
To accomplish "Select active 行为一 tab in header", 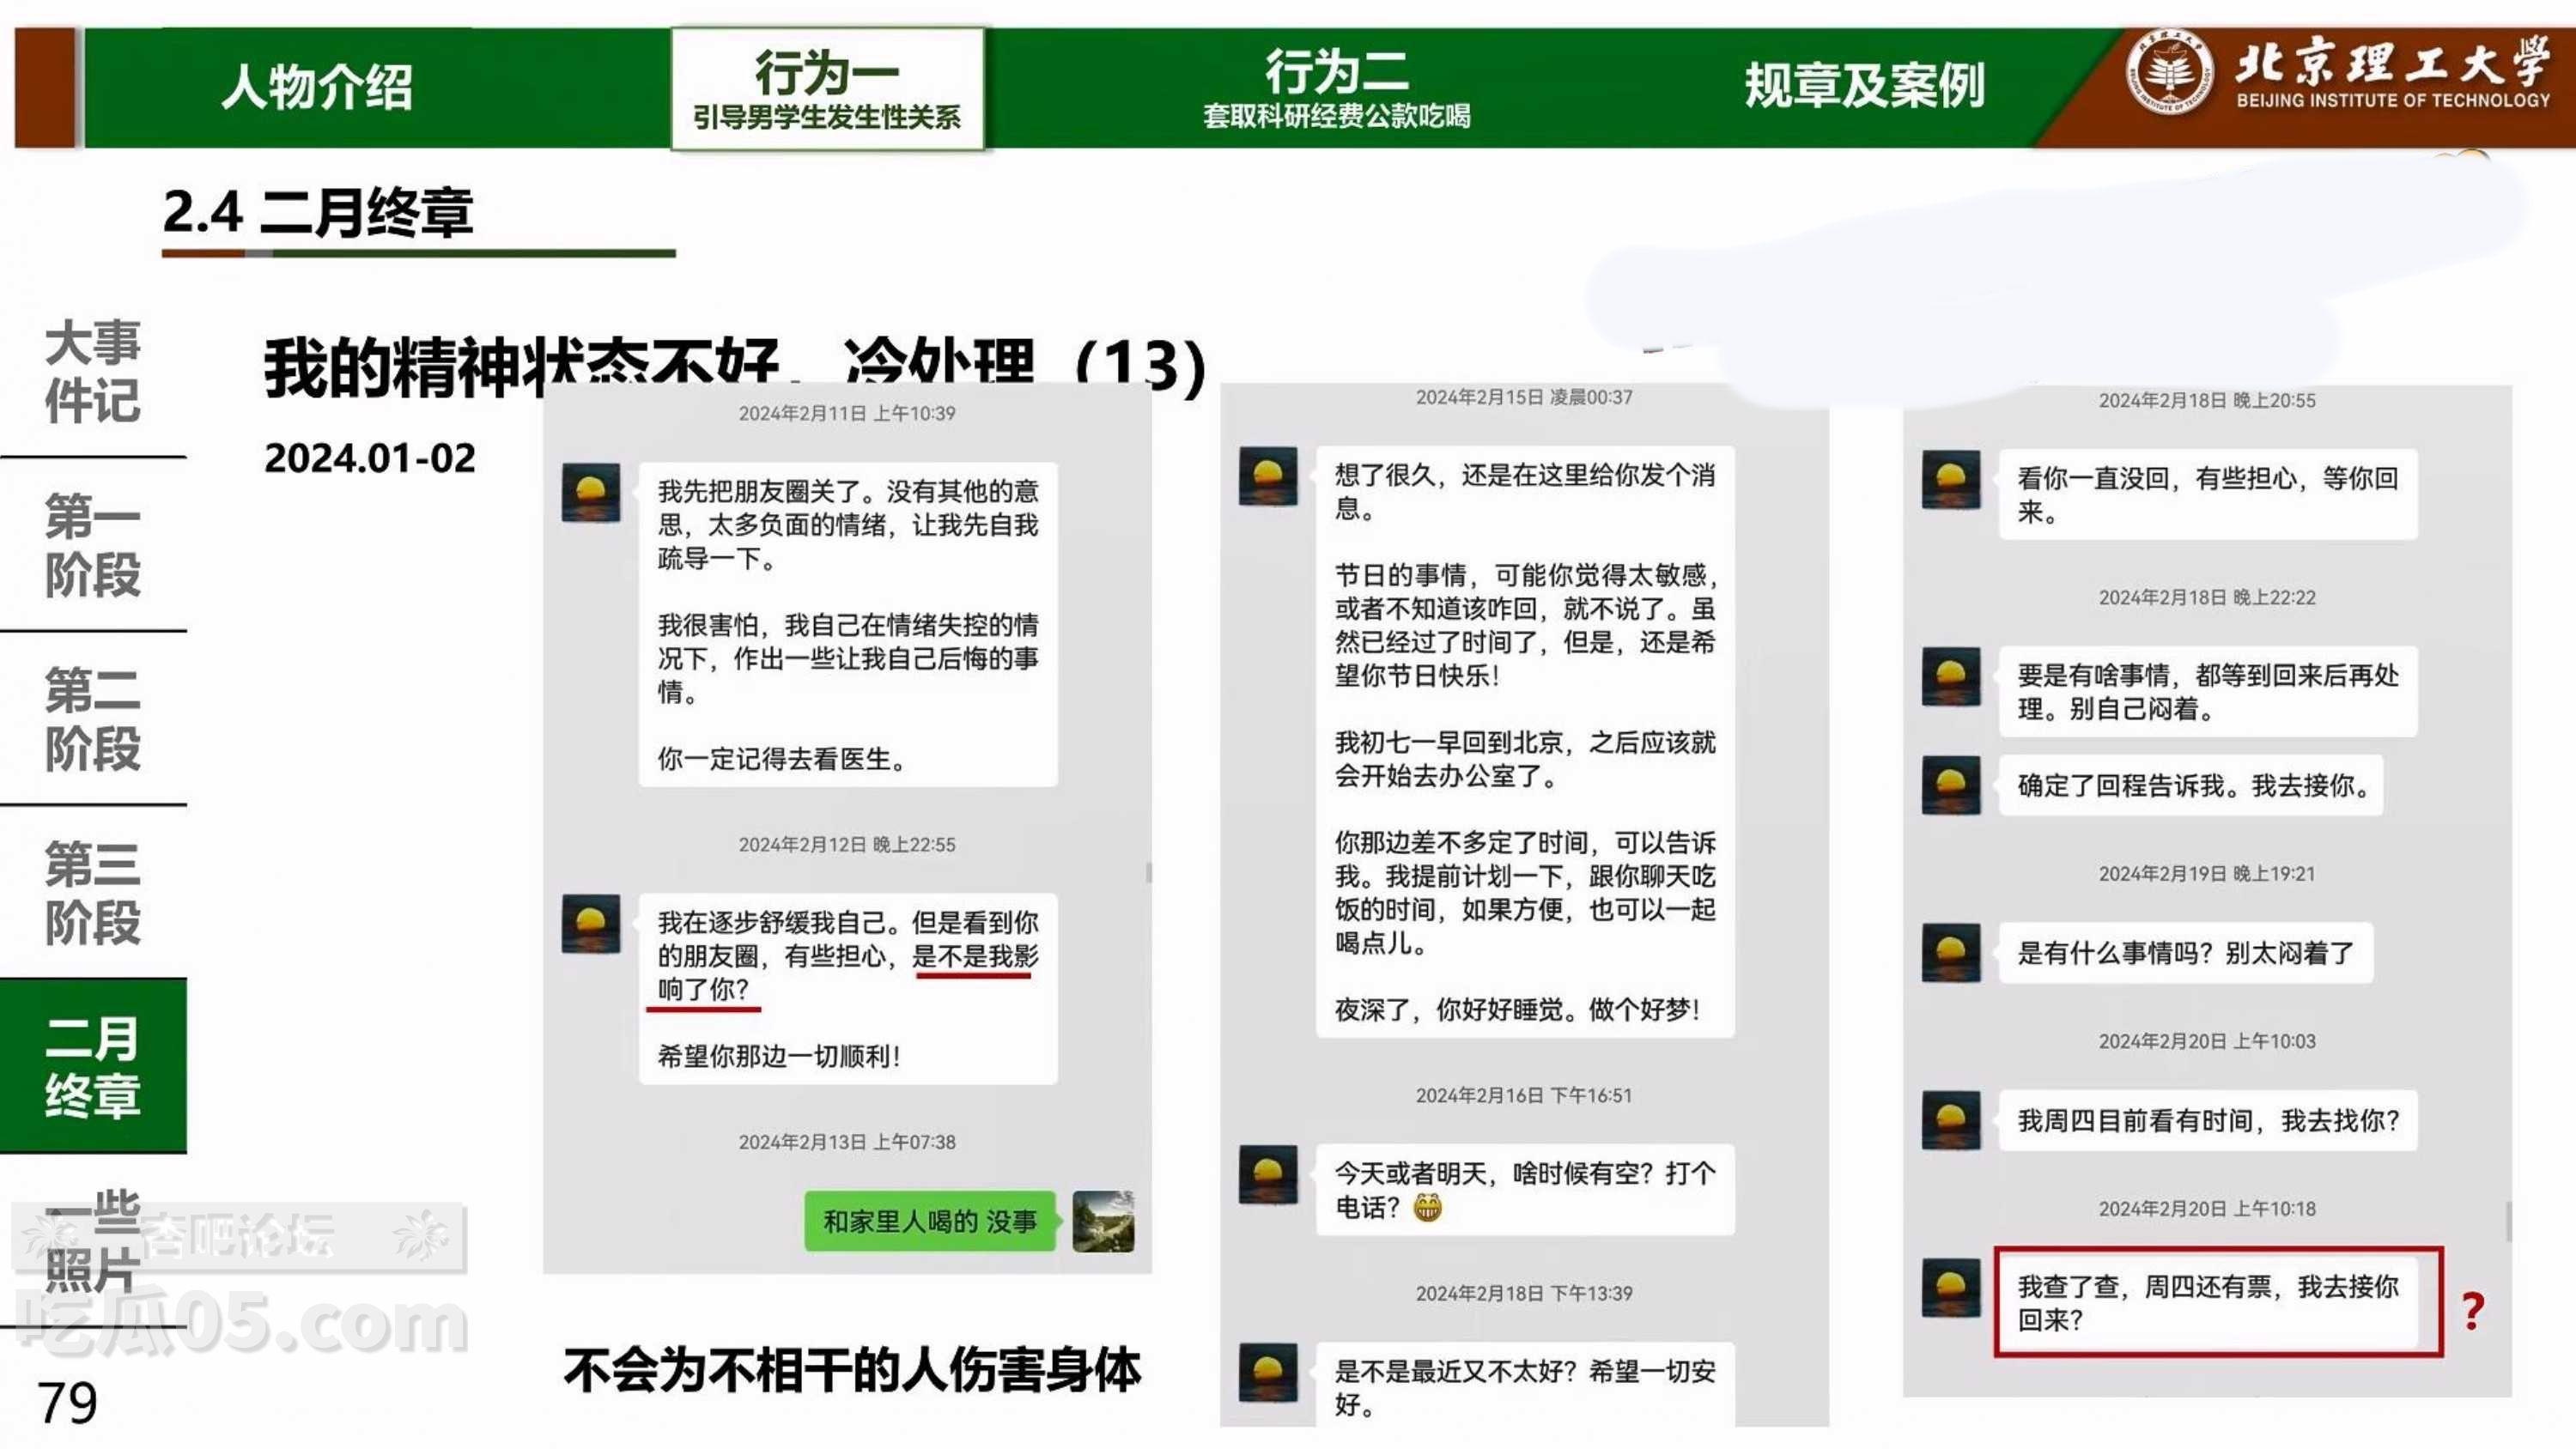I will pos(827,88).
